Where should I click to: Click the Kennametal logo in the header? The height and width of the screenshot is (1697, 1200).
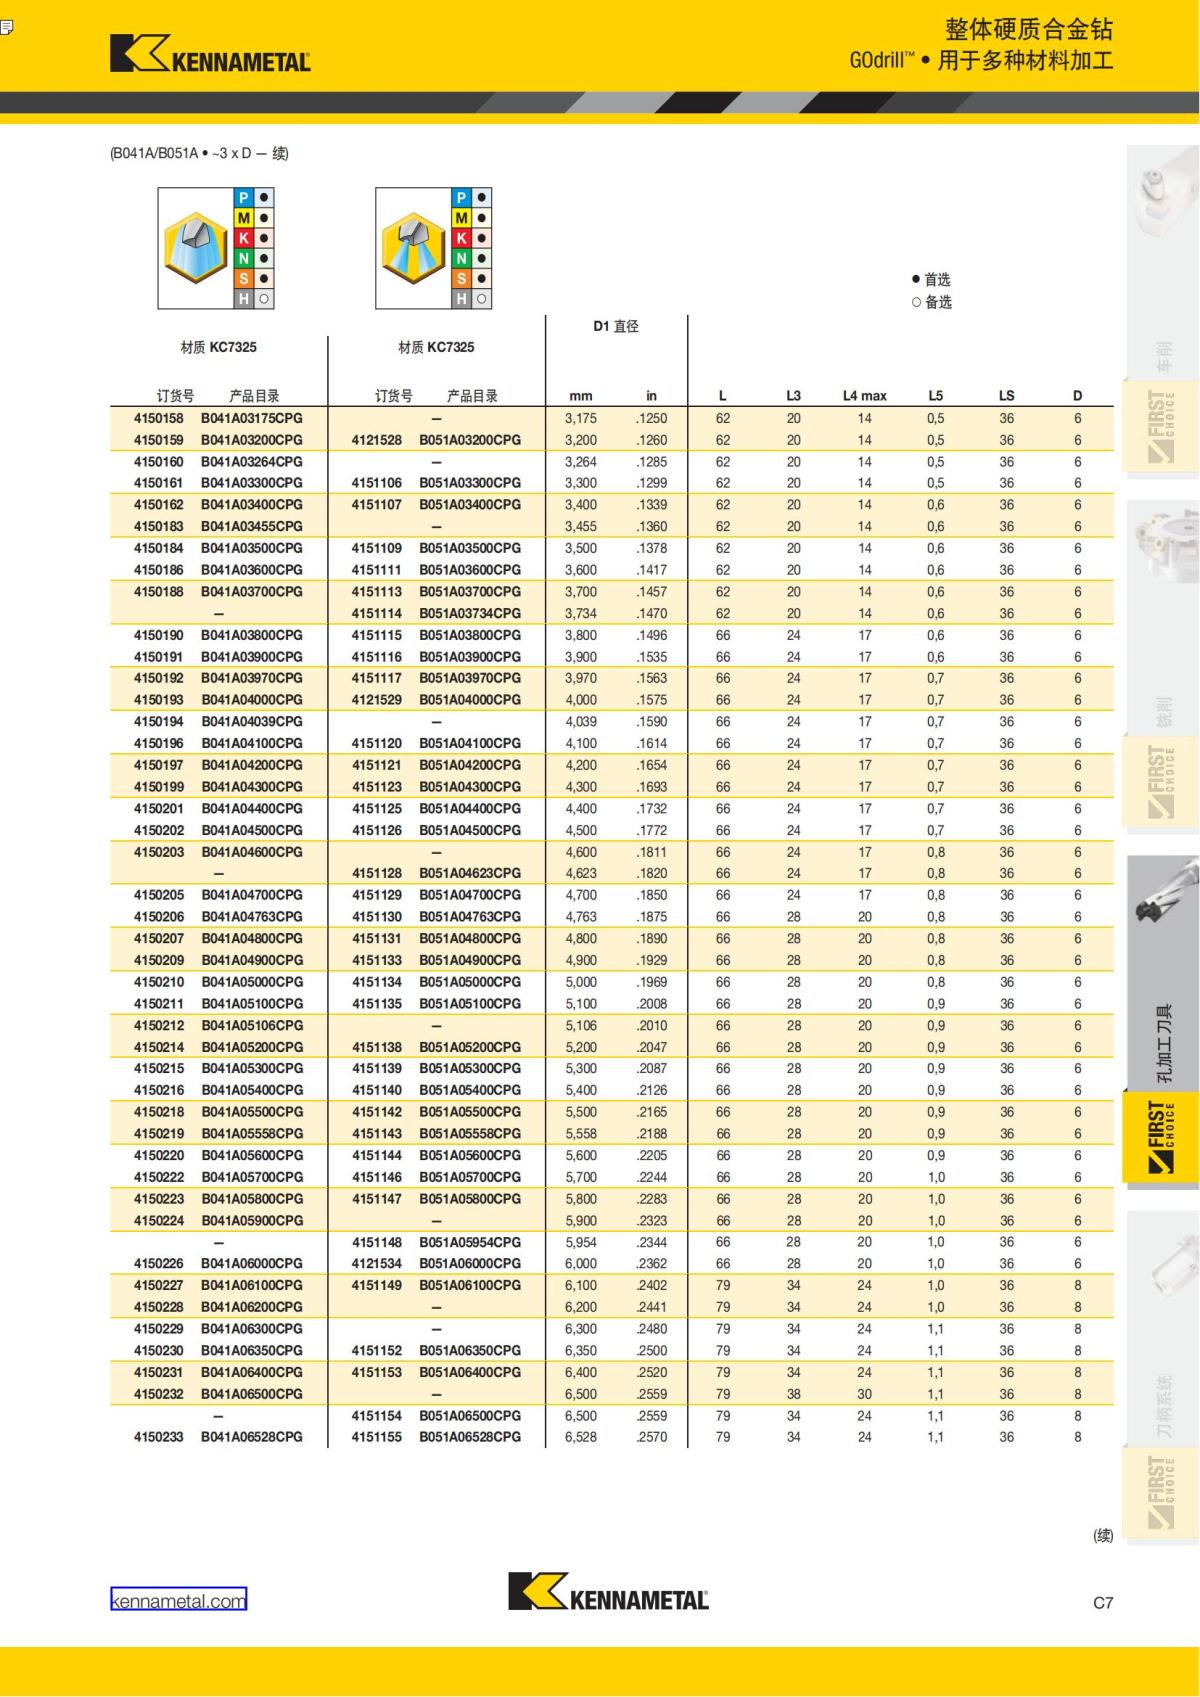(210, 54)
